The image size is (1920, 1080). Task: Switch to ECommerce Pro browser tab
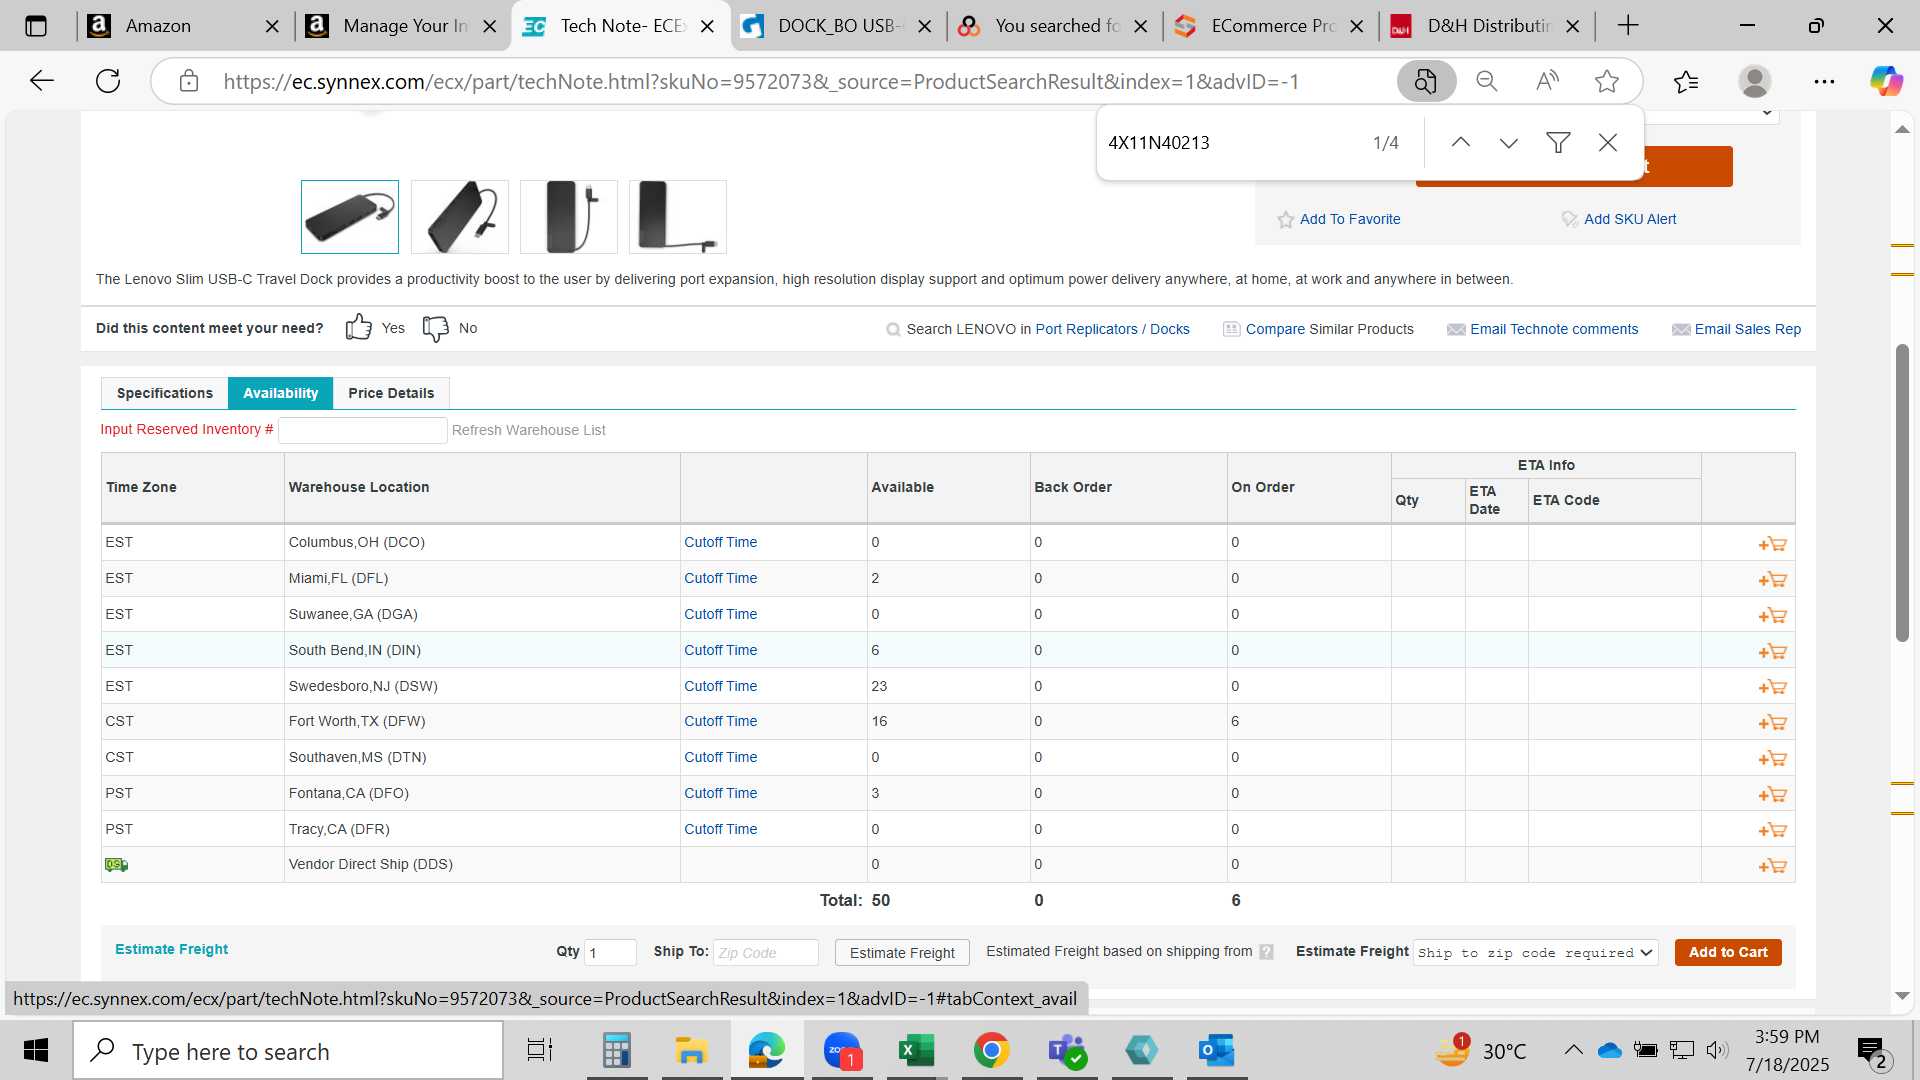tap(1270, 26)
